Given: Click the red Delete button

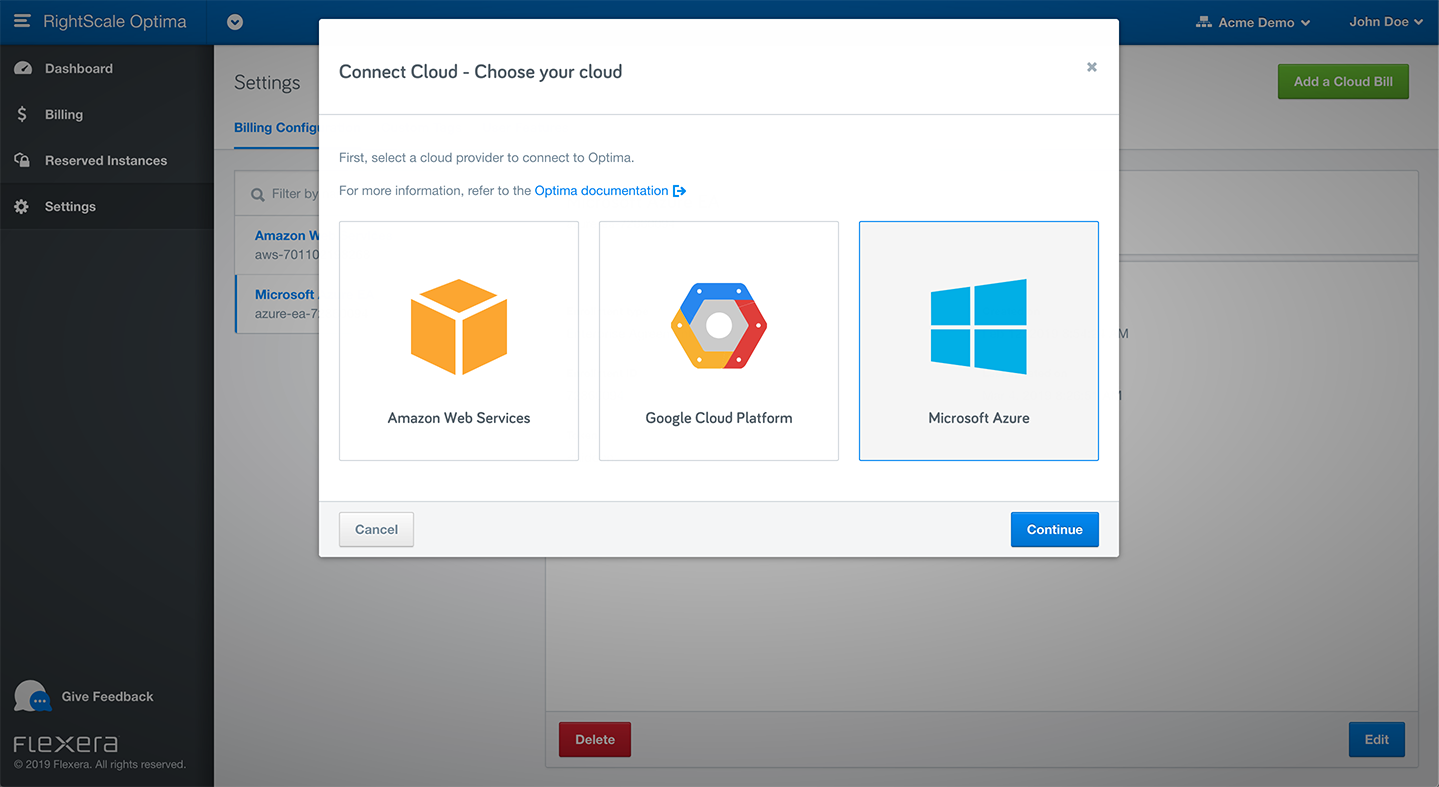Looking at the screenshot, I should click(595, 740).
